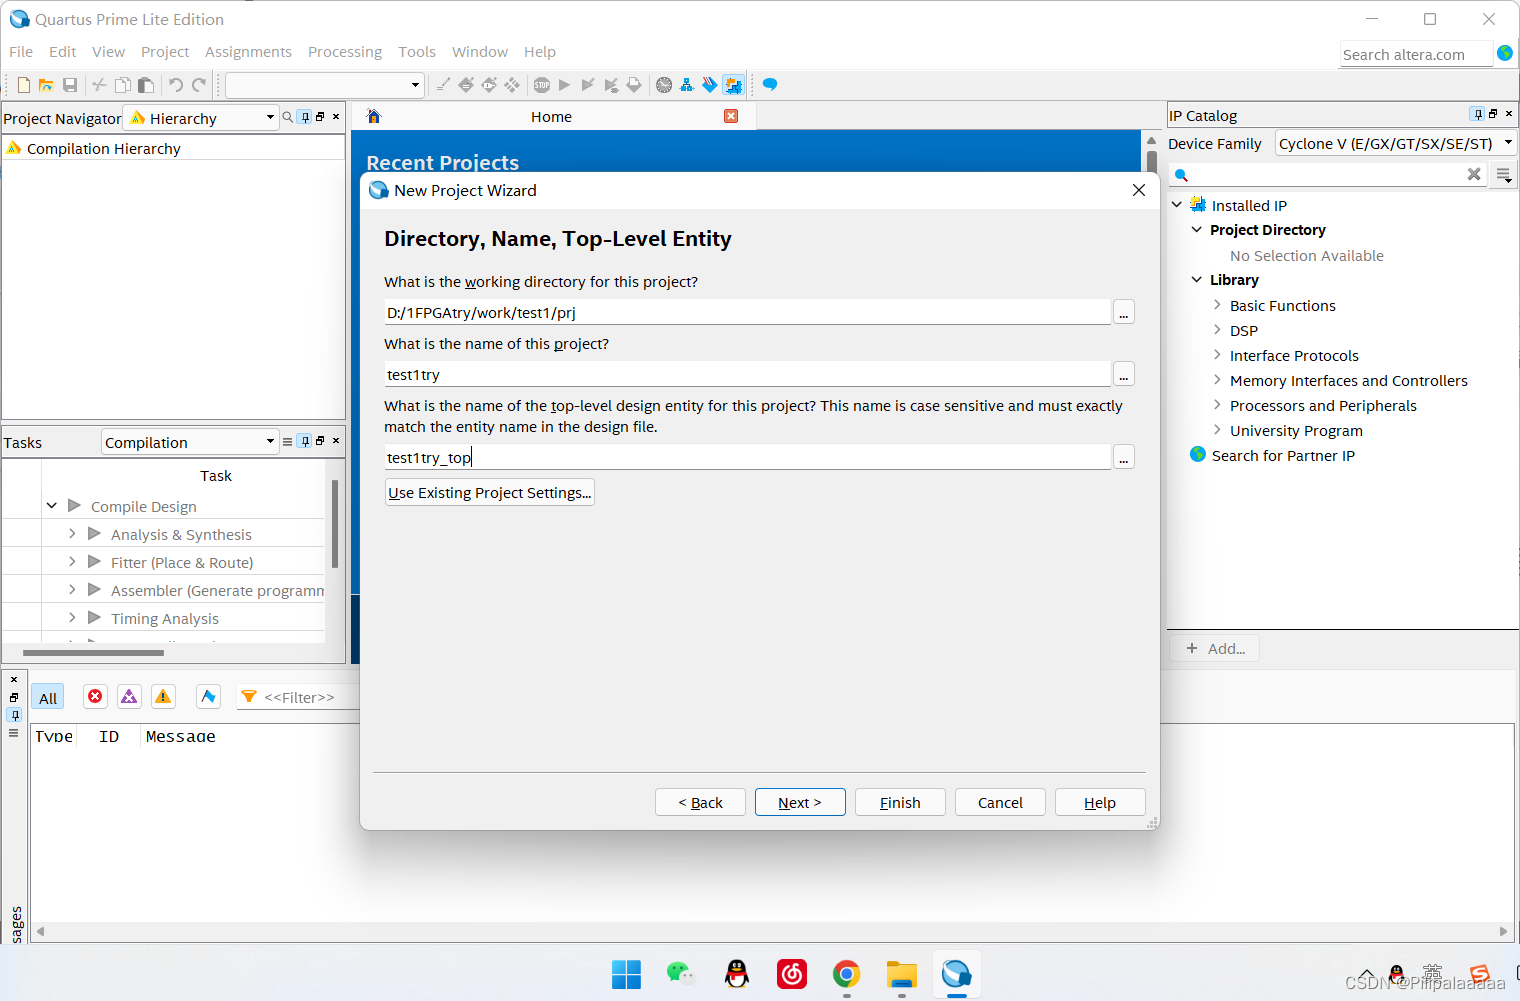Click the blue hierarchy diagram toolbar icon
This screenshot has height=1001, width=1520.
[687, 85]
